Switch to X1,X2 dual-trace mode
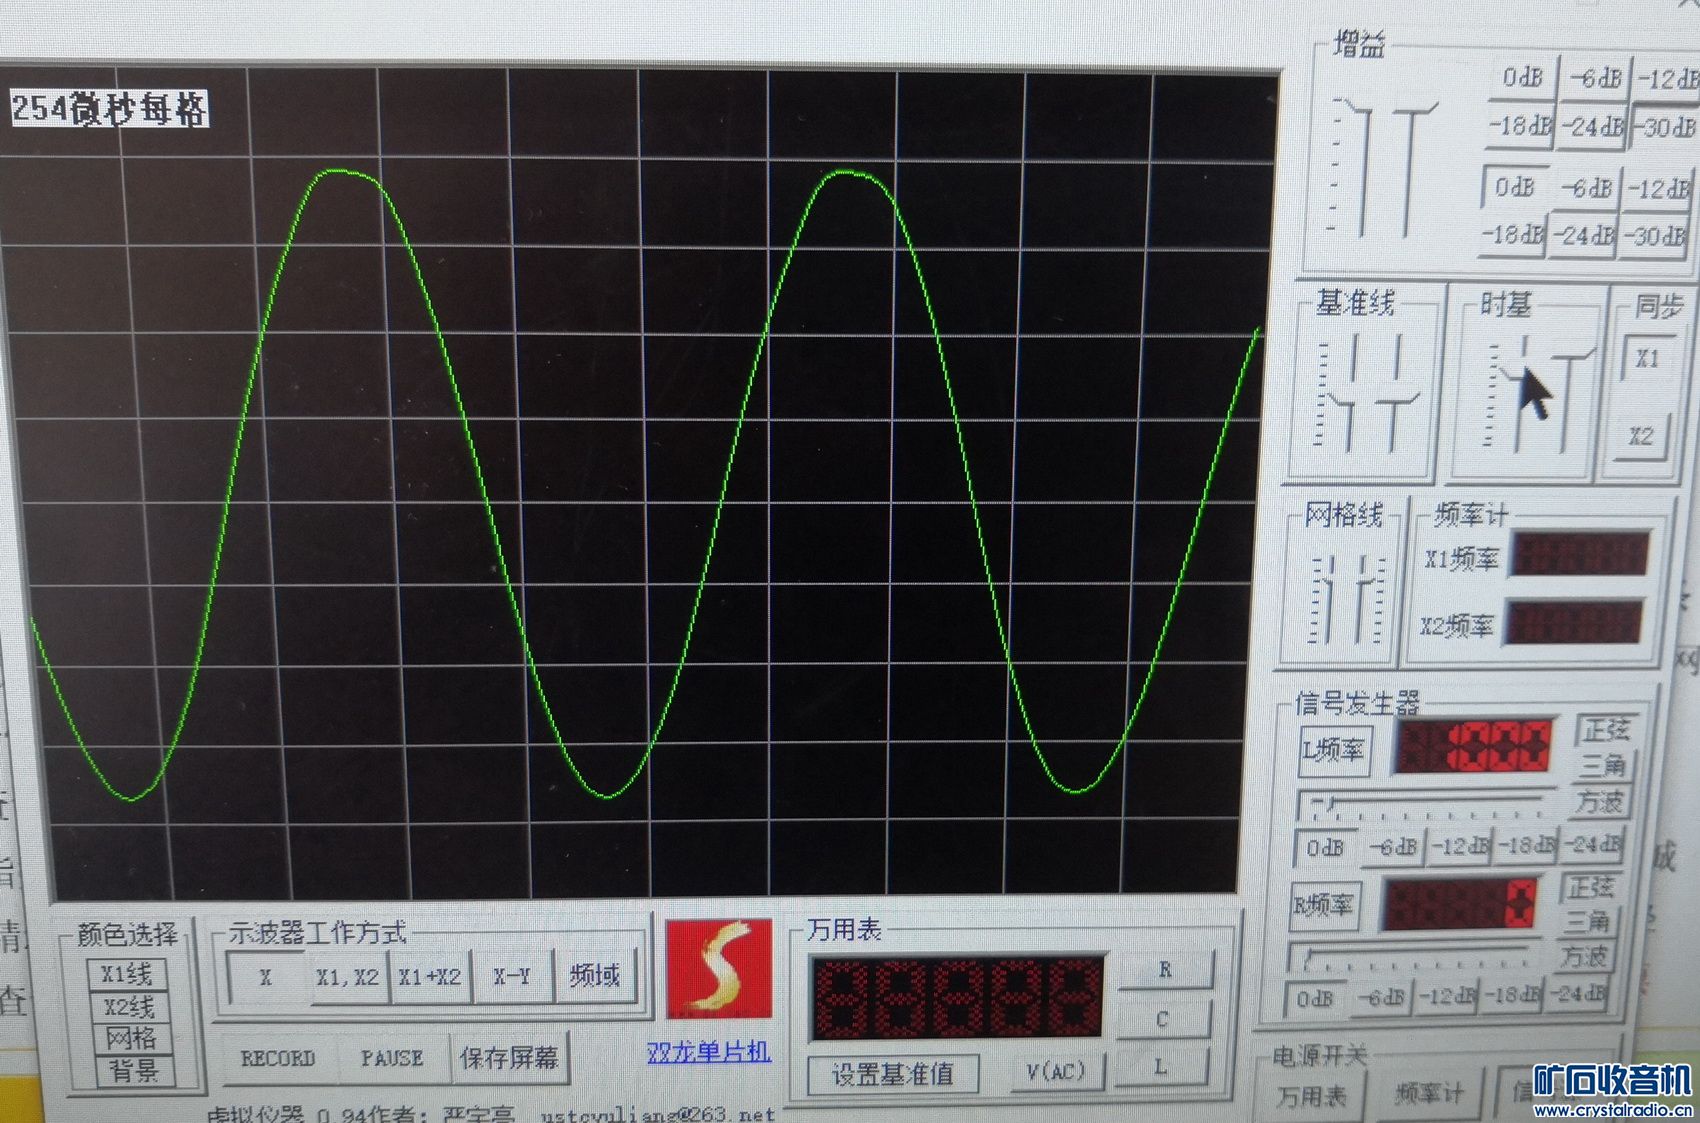Screen dimensions: 1700x1123 348,977
